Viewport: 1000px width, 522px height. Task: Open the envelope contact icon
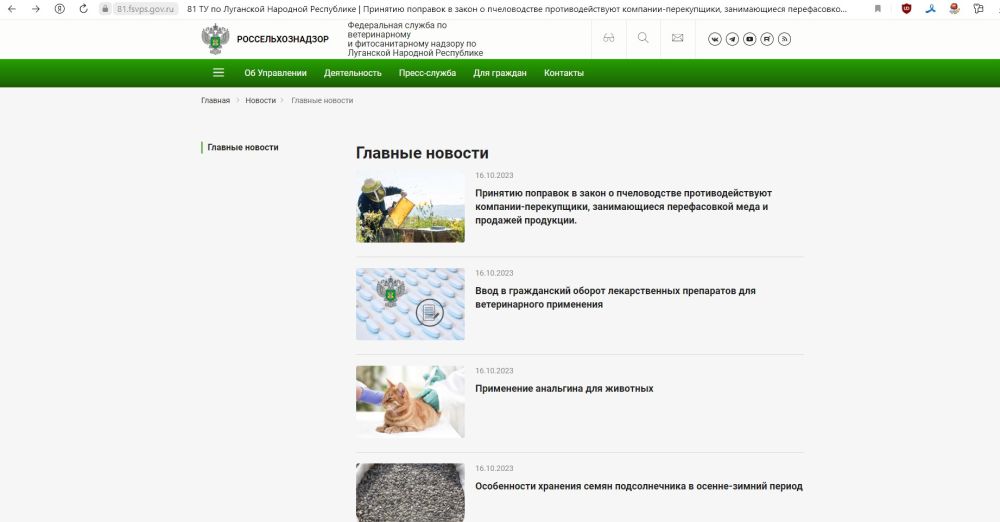tap(677, 38)
